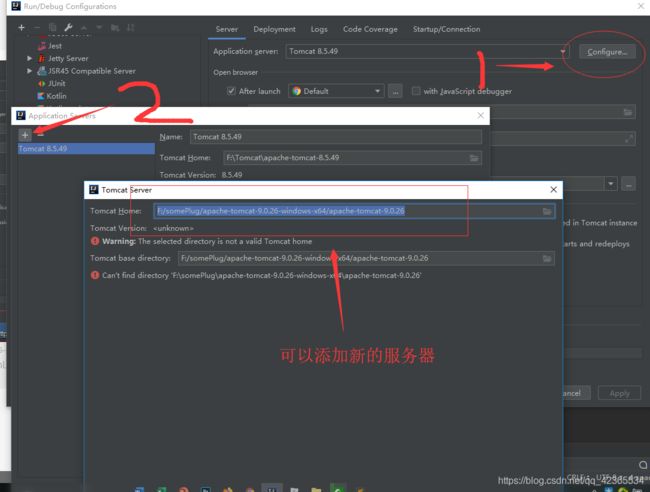The height and width of the screenshot is (492, 650).
Task: Select JUnit in configuration tree
Action: tap(56, 83)
